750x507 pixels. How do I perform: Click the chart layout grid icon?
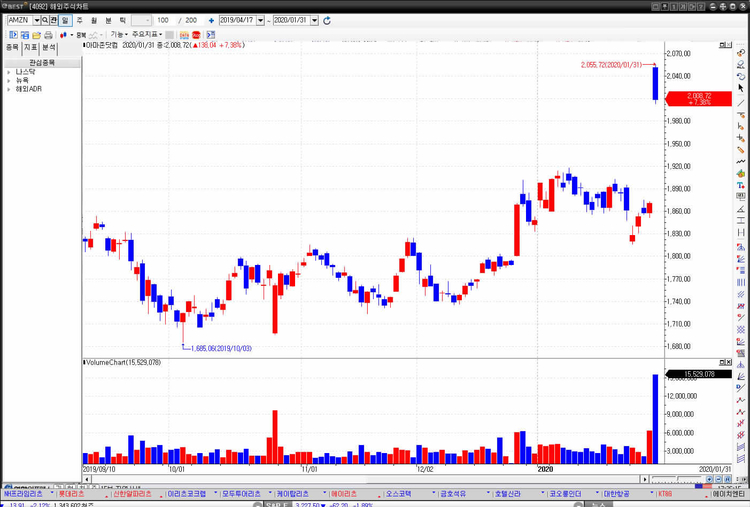24,35
